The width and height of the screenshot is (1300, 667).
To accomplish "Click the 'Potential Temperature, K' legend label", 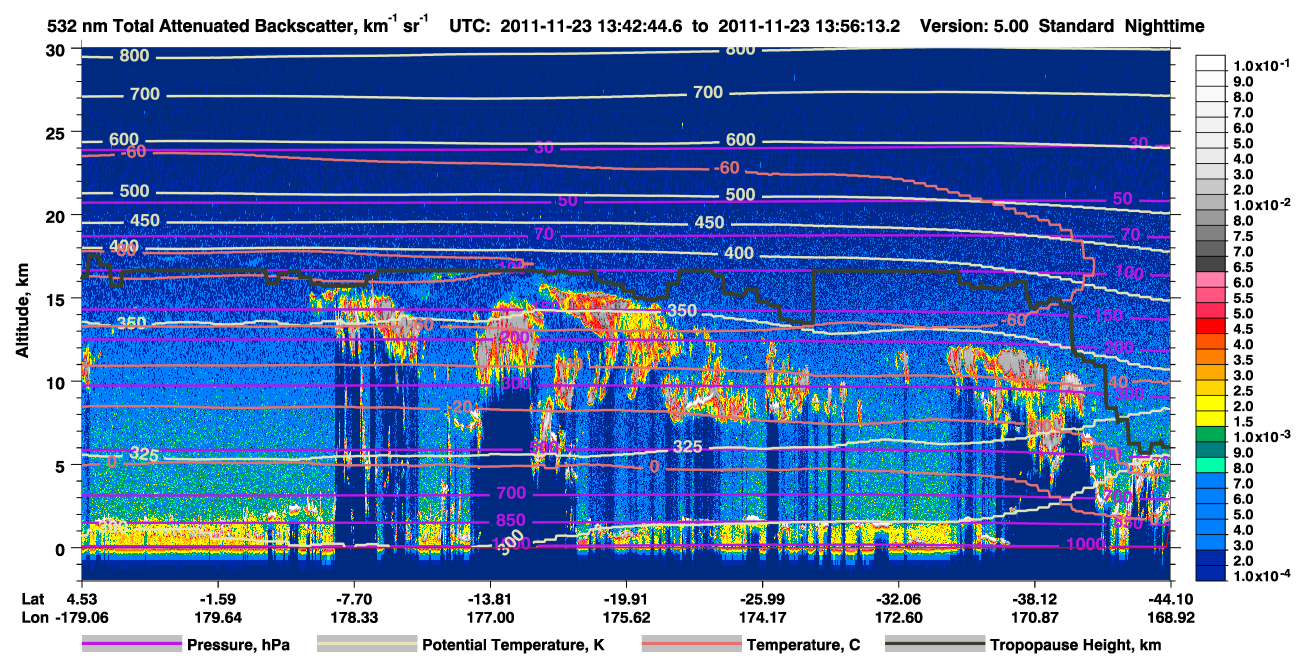I will [x=514, y=645].
